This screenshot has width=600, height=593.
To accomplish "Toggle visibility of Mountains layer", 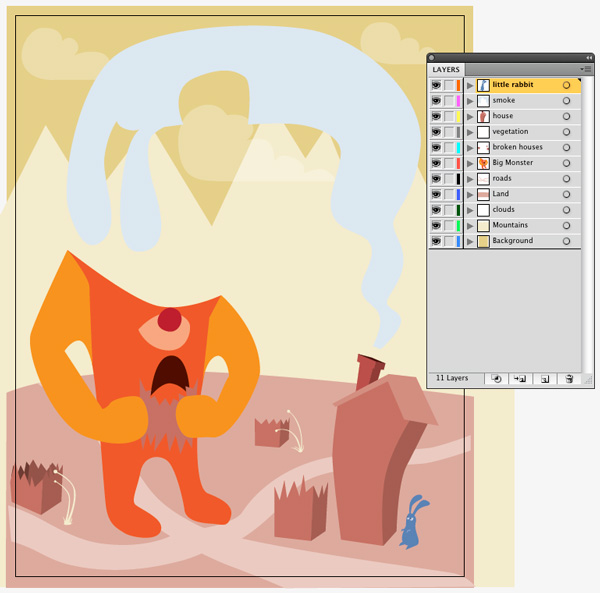I will [x=436, y=225].
